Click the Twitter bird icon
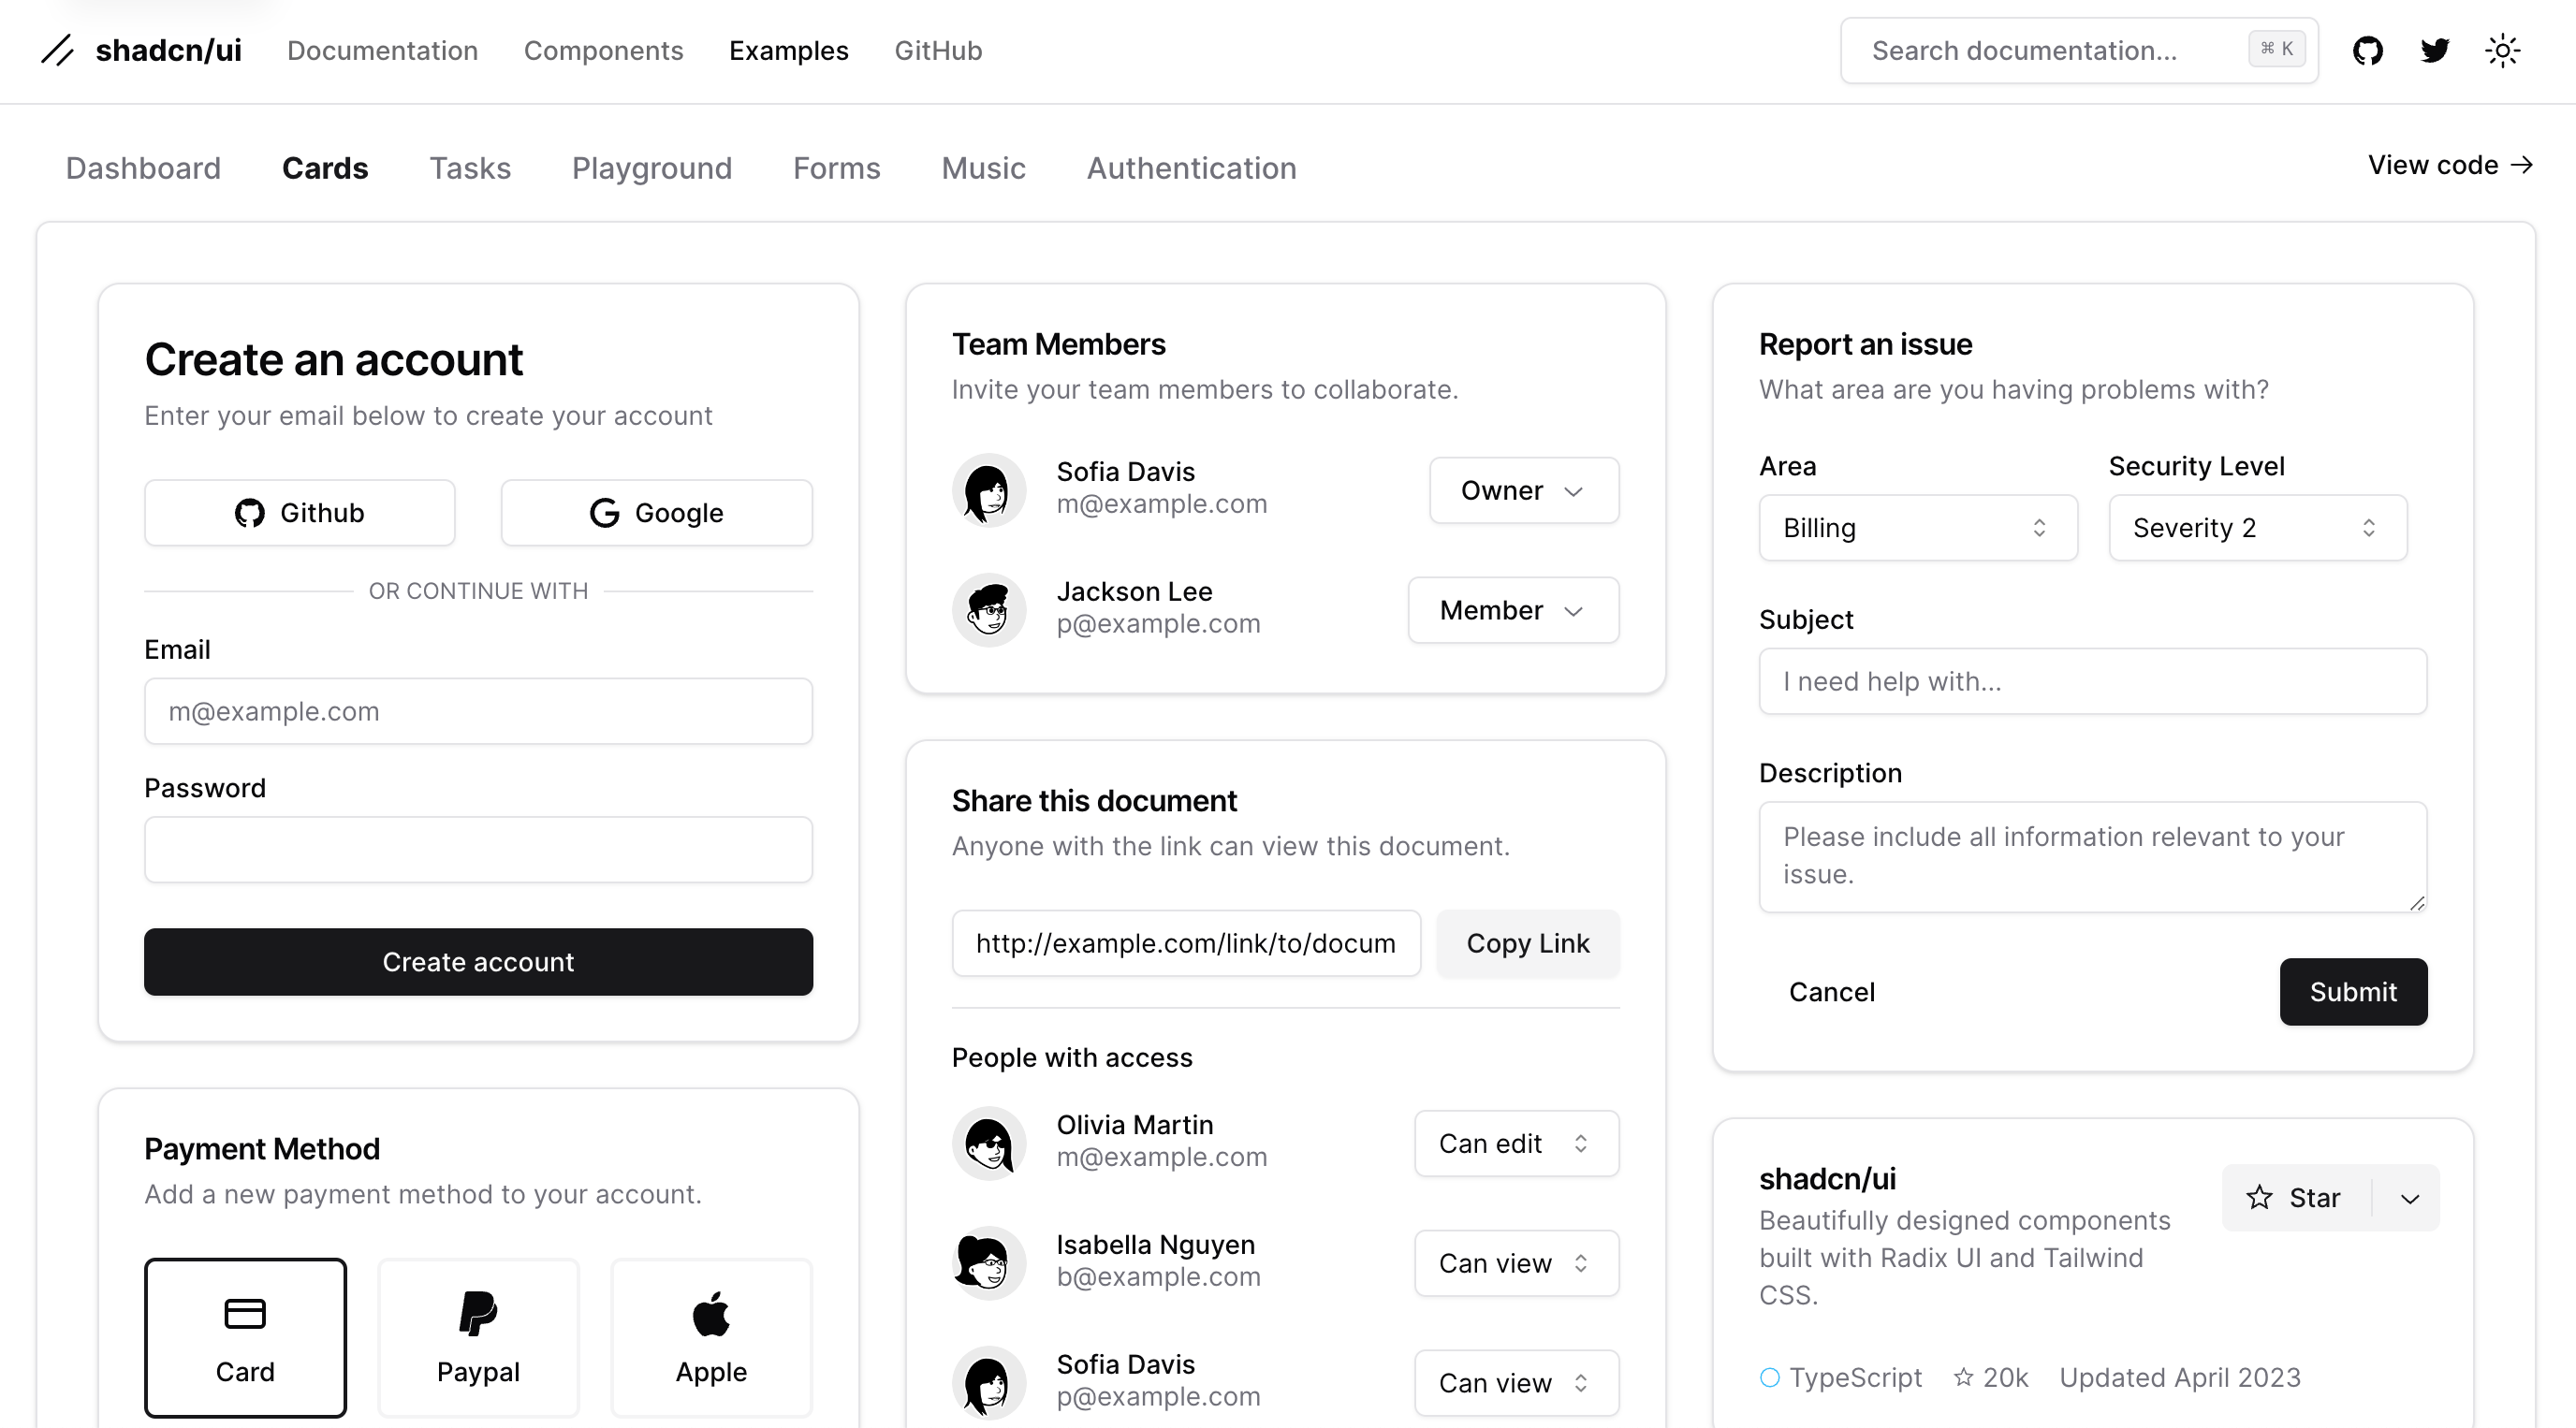The width and height of the screenshot is (2576, 1428). click(2435, 50)
